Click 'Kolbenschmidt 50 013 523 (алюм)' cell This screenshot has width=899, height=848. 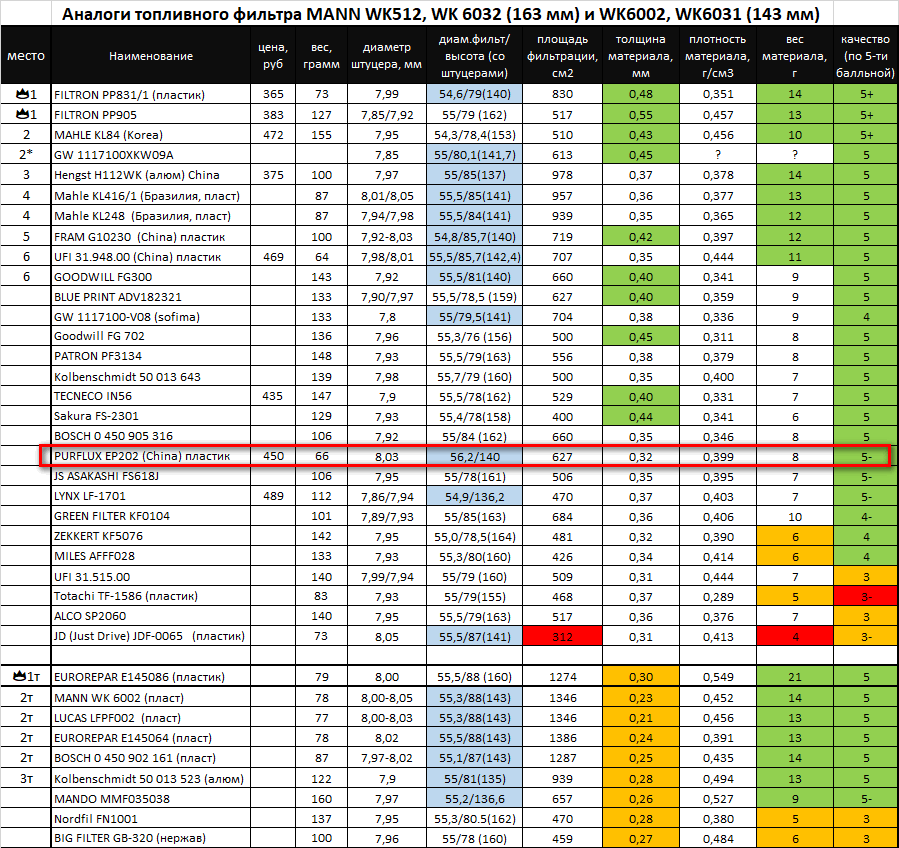click(151, 779)
